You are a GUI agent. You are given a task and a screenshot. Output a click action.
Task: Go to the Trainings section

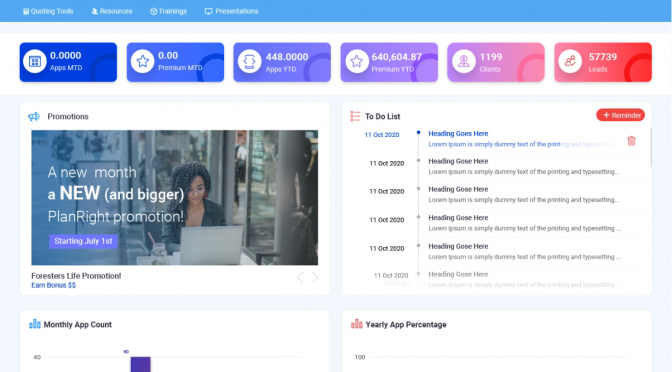tap(168, 11)
